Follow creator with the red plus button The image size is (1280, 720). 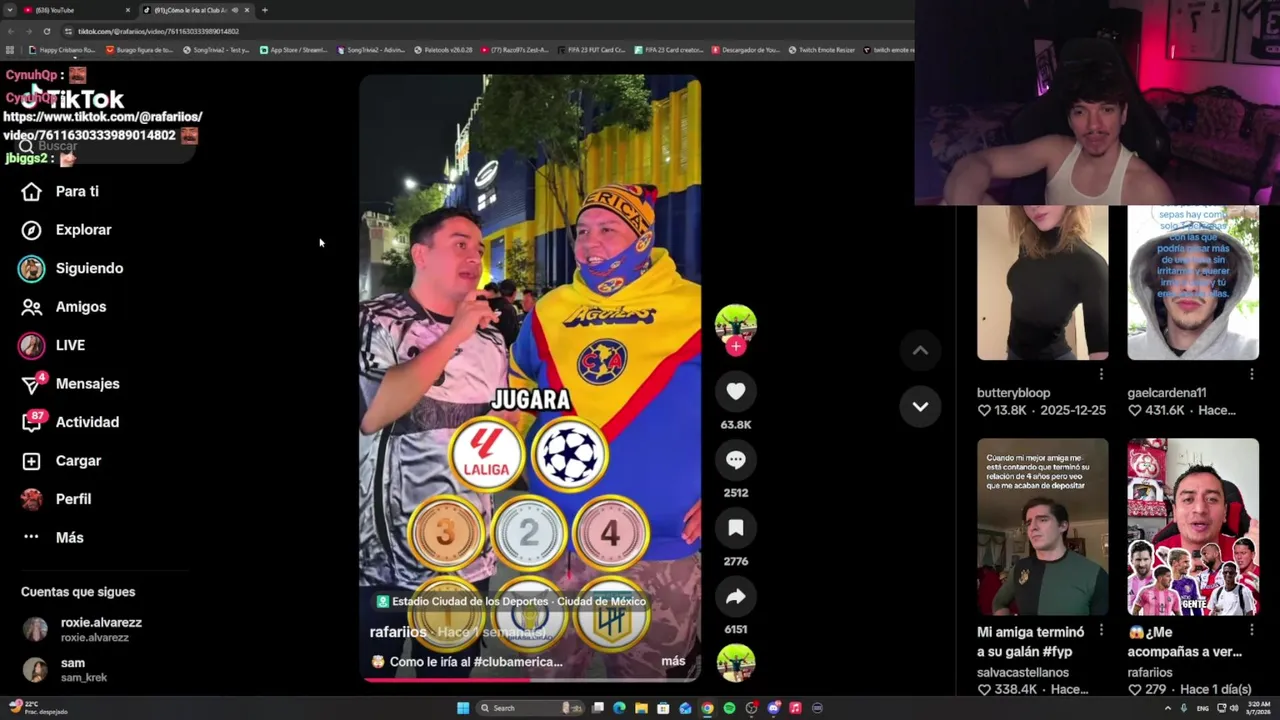tap(736, 346)
